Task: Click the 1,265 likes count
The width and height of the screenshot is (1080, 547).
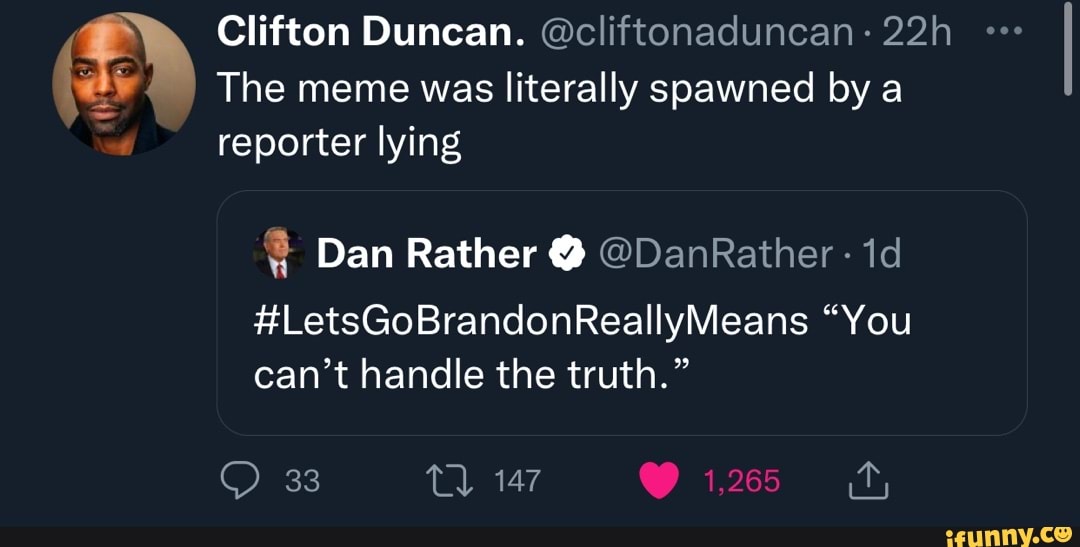Action: [741, 482]
